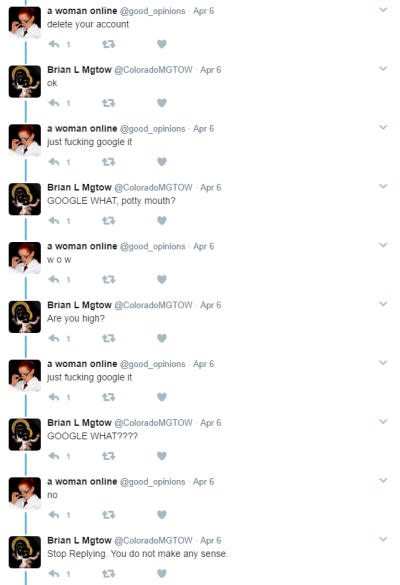Like the "ok" tweet by Brian L Mgtow

click(162, 103)
